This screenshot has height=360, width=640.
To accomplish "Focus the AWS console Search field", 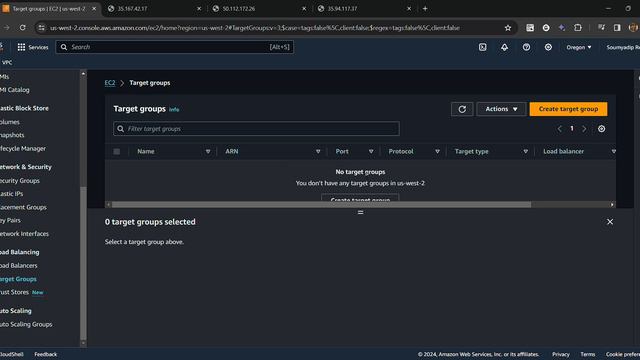I will pyautogui.click(x=175, y=47).
